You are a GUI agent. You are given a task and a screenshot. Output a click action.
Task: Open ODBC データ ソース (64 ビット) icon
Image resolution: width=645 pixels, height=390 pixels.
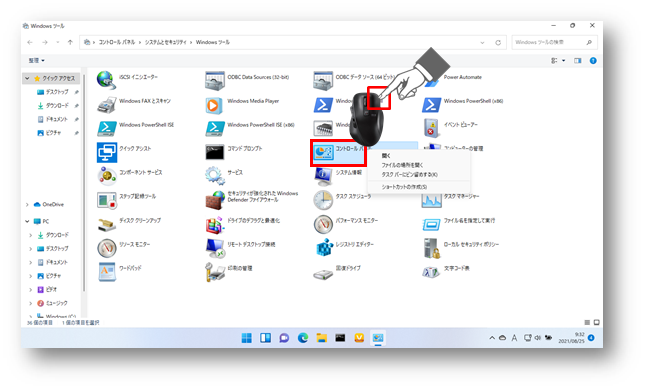pos(323,80)
